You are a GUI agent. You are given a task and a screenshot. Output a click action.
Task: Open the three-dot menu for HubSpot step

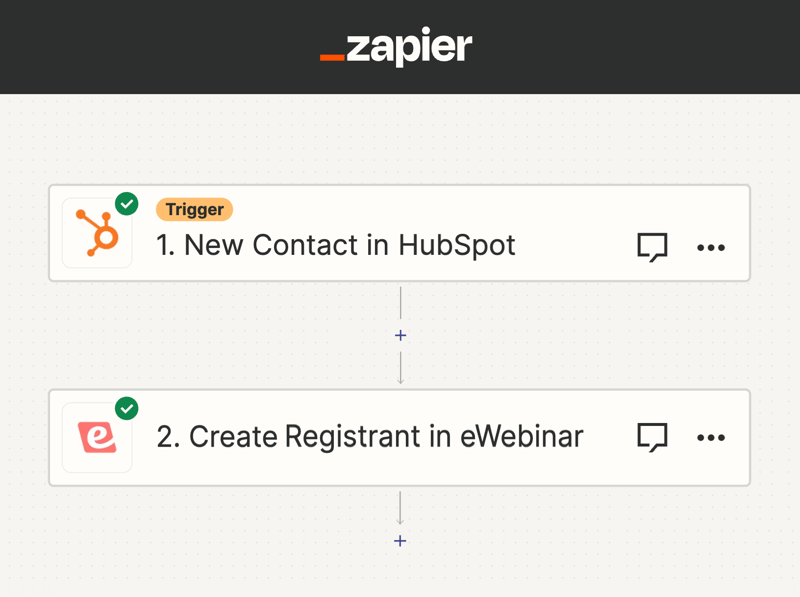coord(711,247)
